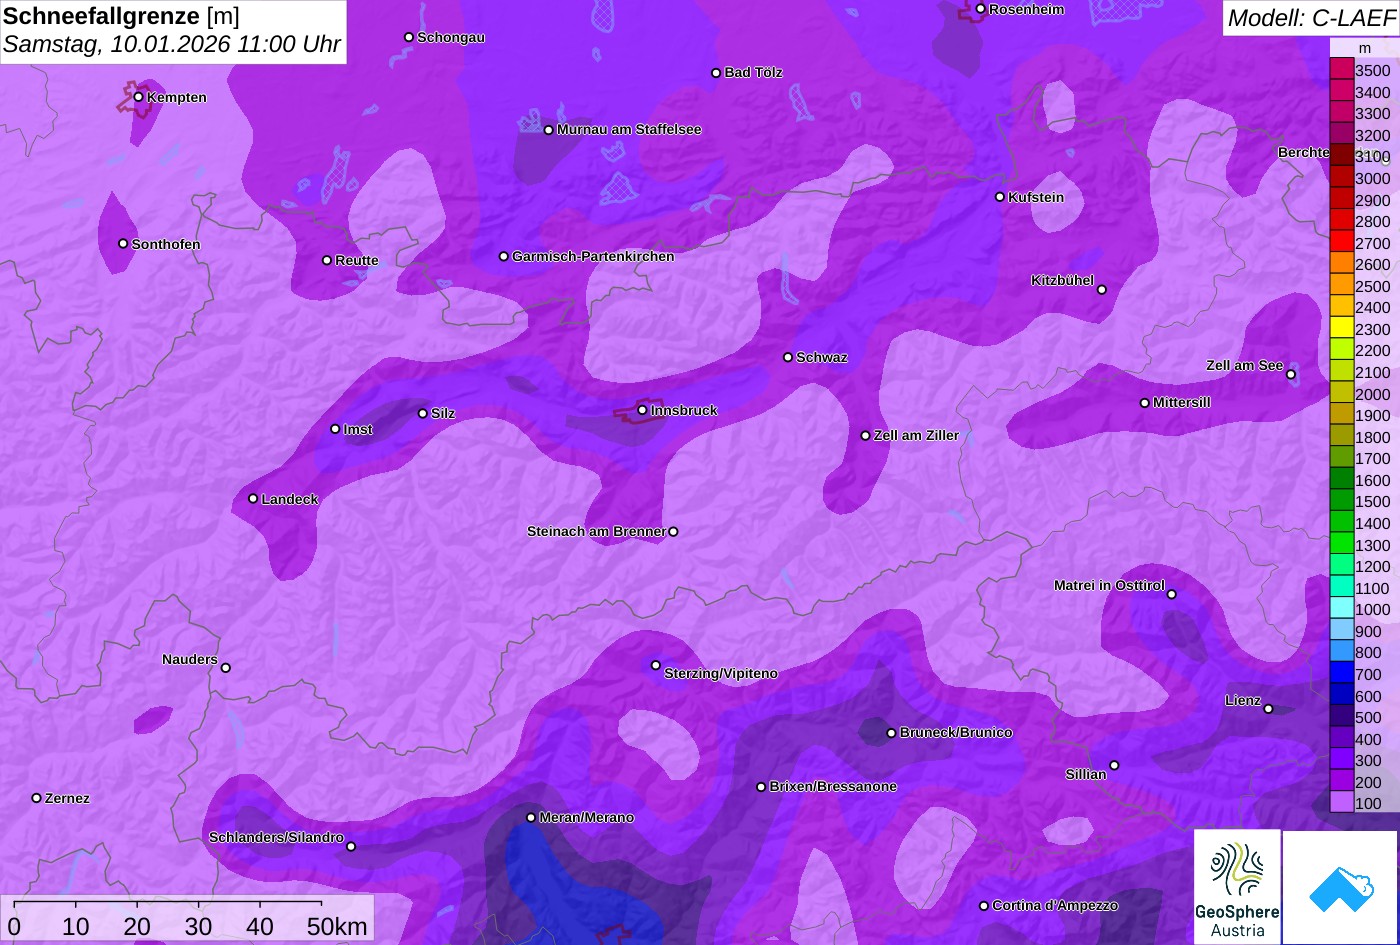Click the Mittersill marker dot
The image size is (1400, 945).
point(1144,403)
